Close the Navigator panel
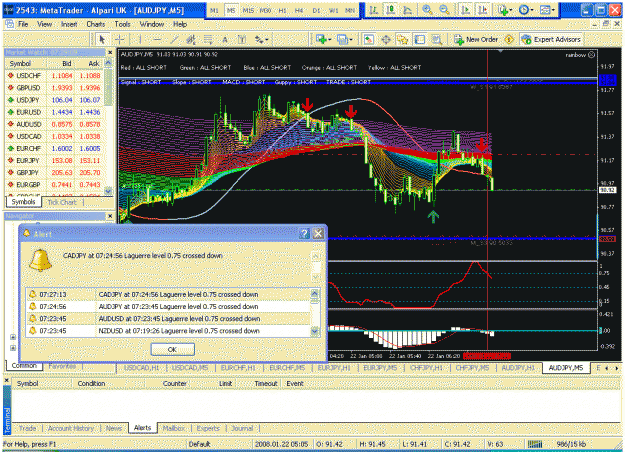625x452 pixels. click(x=110, y=216)
